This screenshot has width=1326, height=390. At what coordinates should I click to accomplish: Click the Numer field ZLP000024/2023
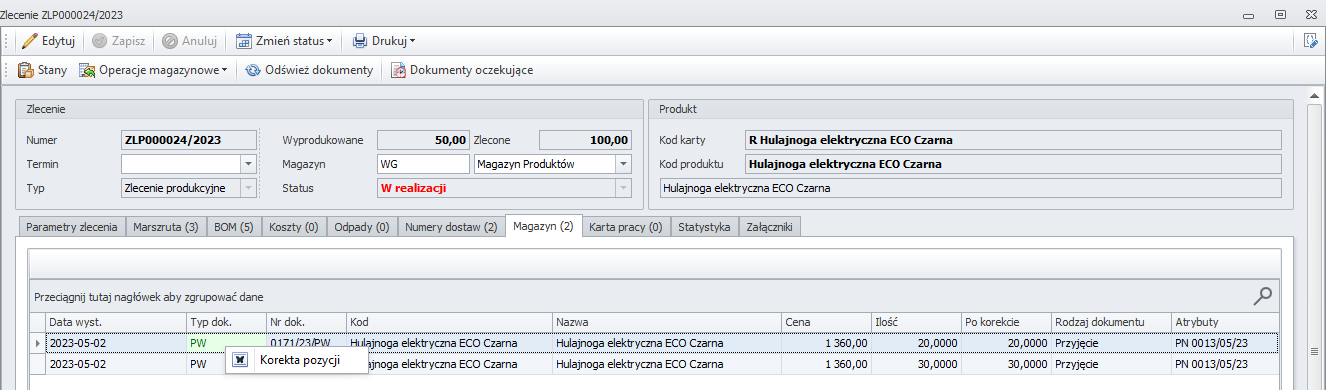(189, 139)
